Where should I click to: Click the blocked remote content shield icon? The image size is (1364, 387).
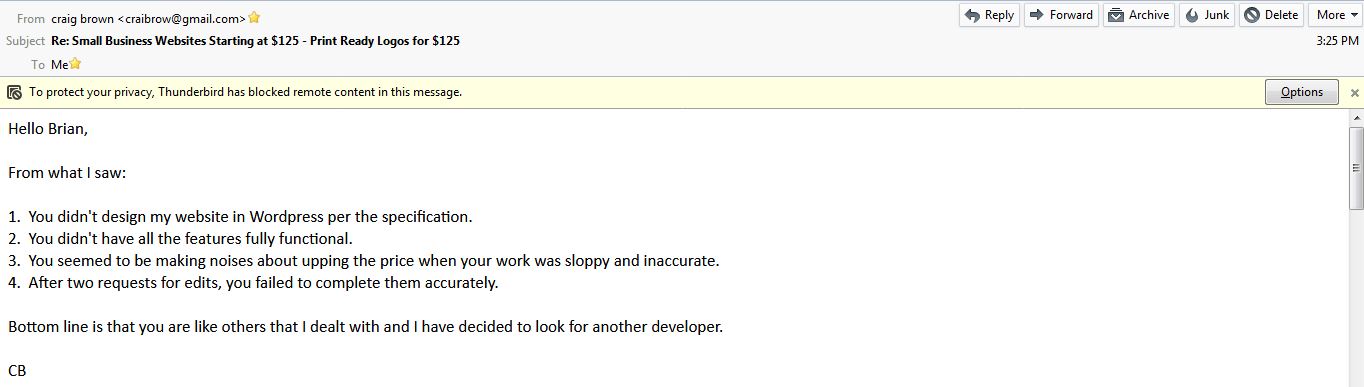tap(14, 92)
